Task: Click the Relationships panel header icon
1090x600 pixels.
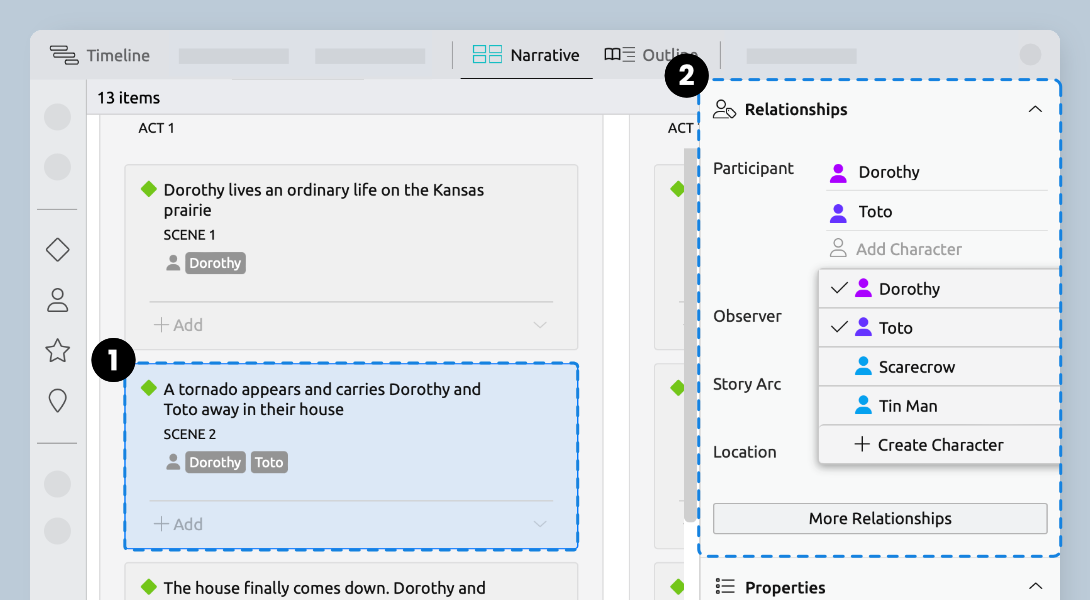Action: (724, 109)
